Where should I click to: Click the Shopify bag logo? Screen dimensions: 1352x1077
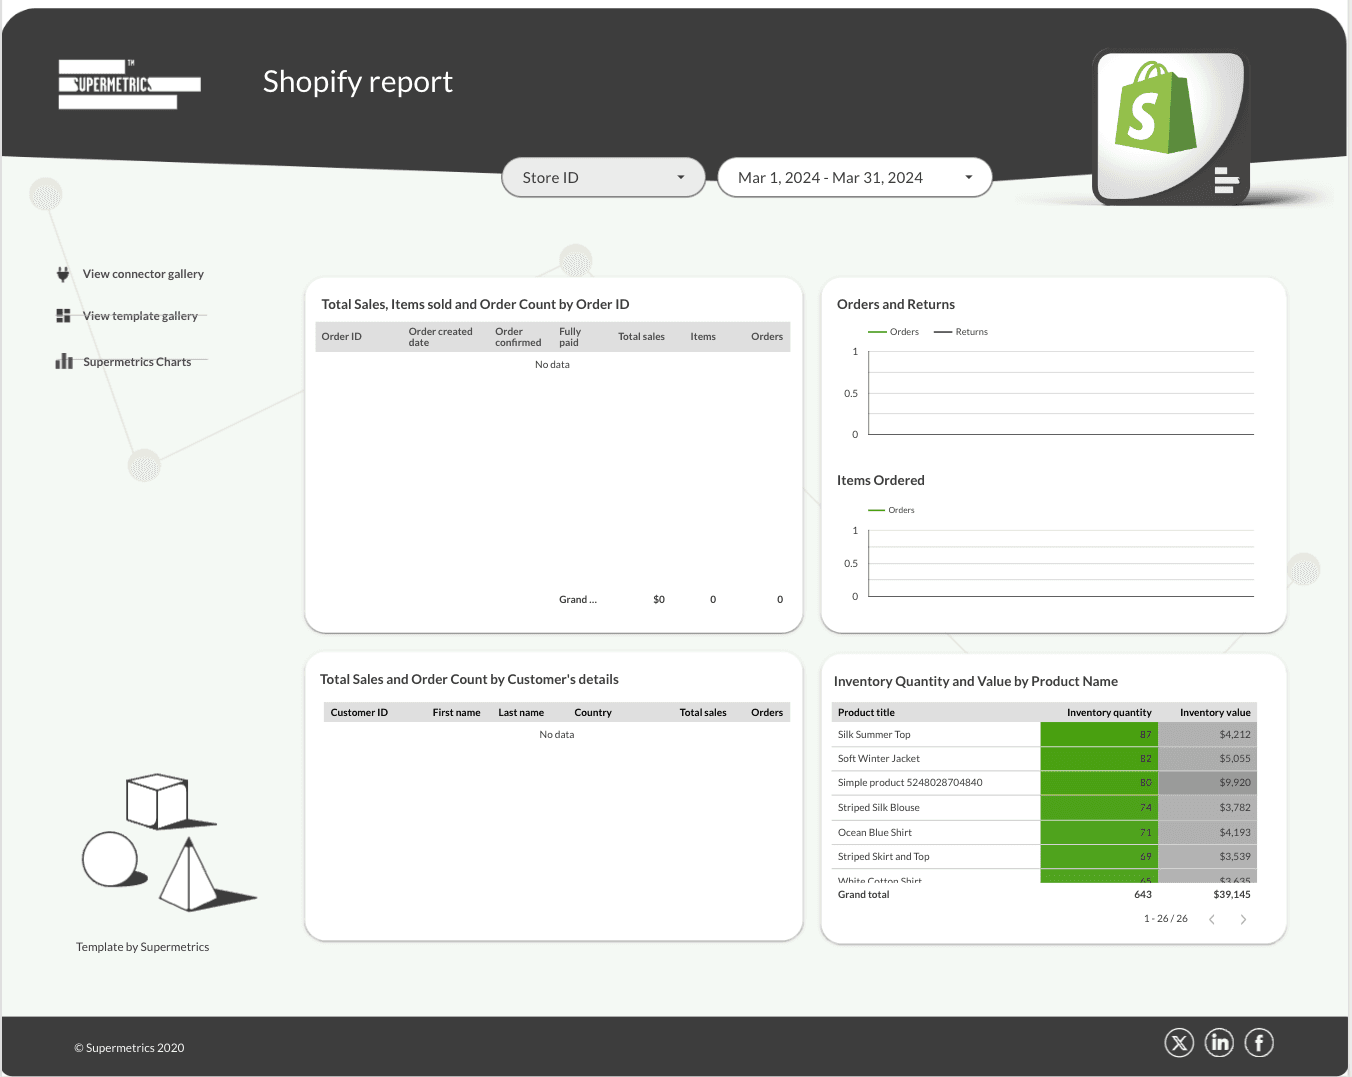coord(1156,110)
